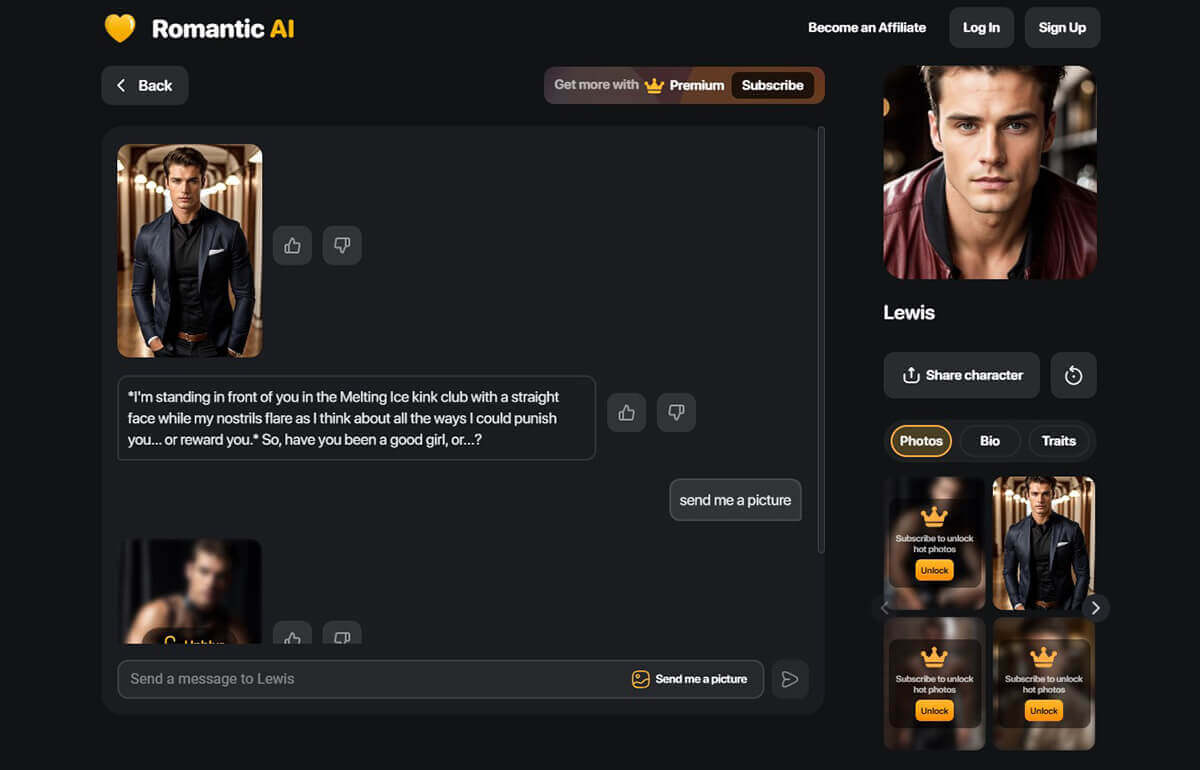Thumbs down the suited photo message
1200x770 pixels.
(x=342, y=245)
